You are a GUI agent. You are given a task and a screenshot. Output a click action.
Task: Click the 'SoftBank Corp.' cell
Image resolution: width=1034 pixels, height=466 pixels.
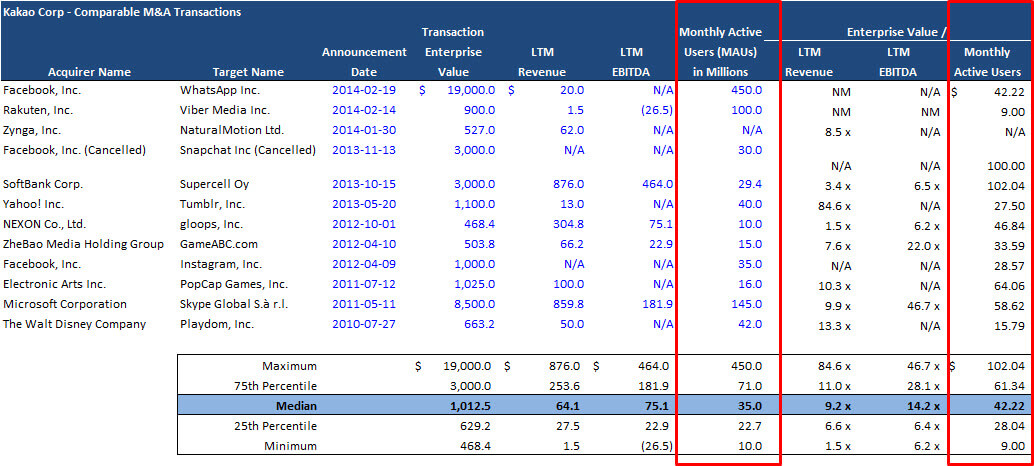(43, 185)
